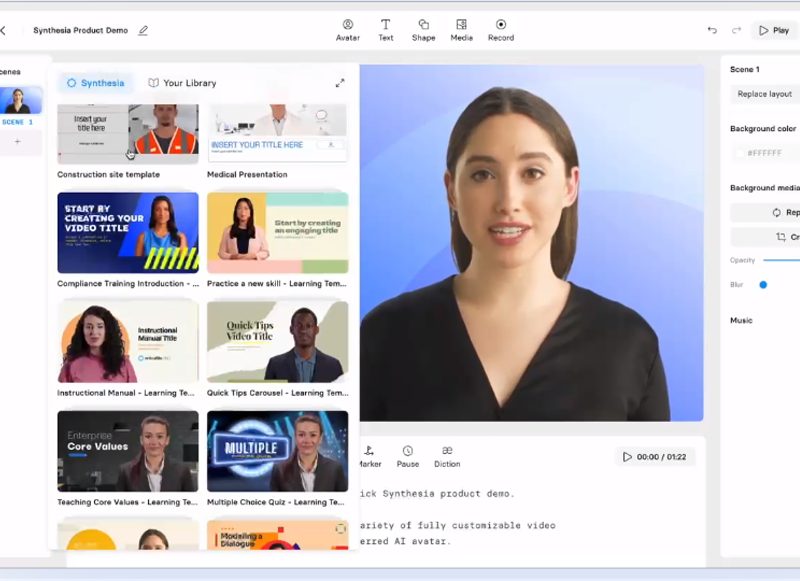Click script line 'fully customizable video'
800x581 pixels.
[x=487, y=525]
